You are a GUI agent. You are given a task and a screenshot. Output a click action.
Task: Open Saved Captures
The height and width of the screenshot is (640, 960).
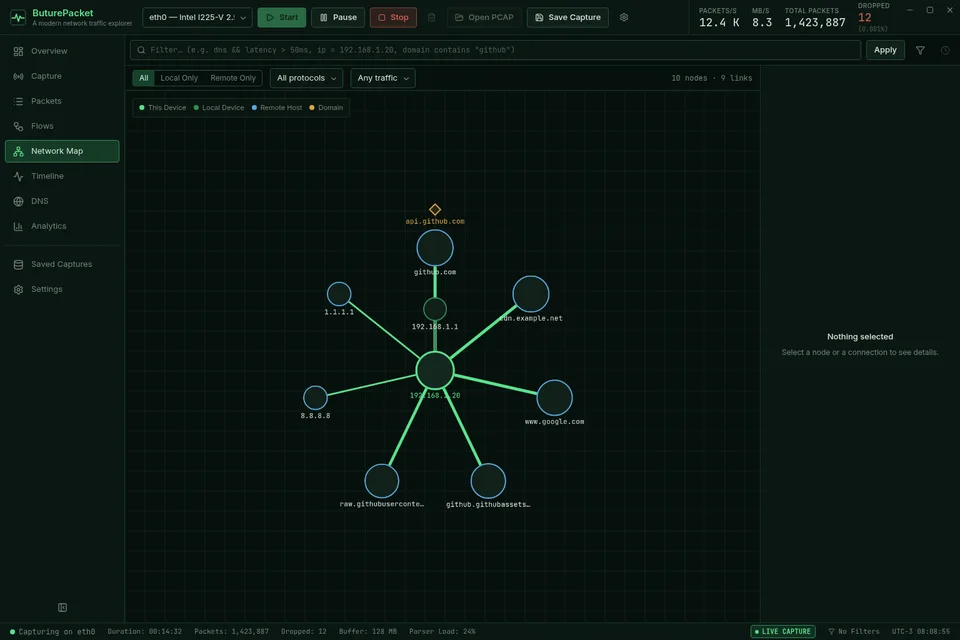click(62, 264)
